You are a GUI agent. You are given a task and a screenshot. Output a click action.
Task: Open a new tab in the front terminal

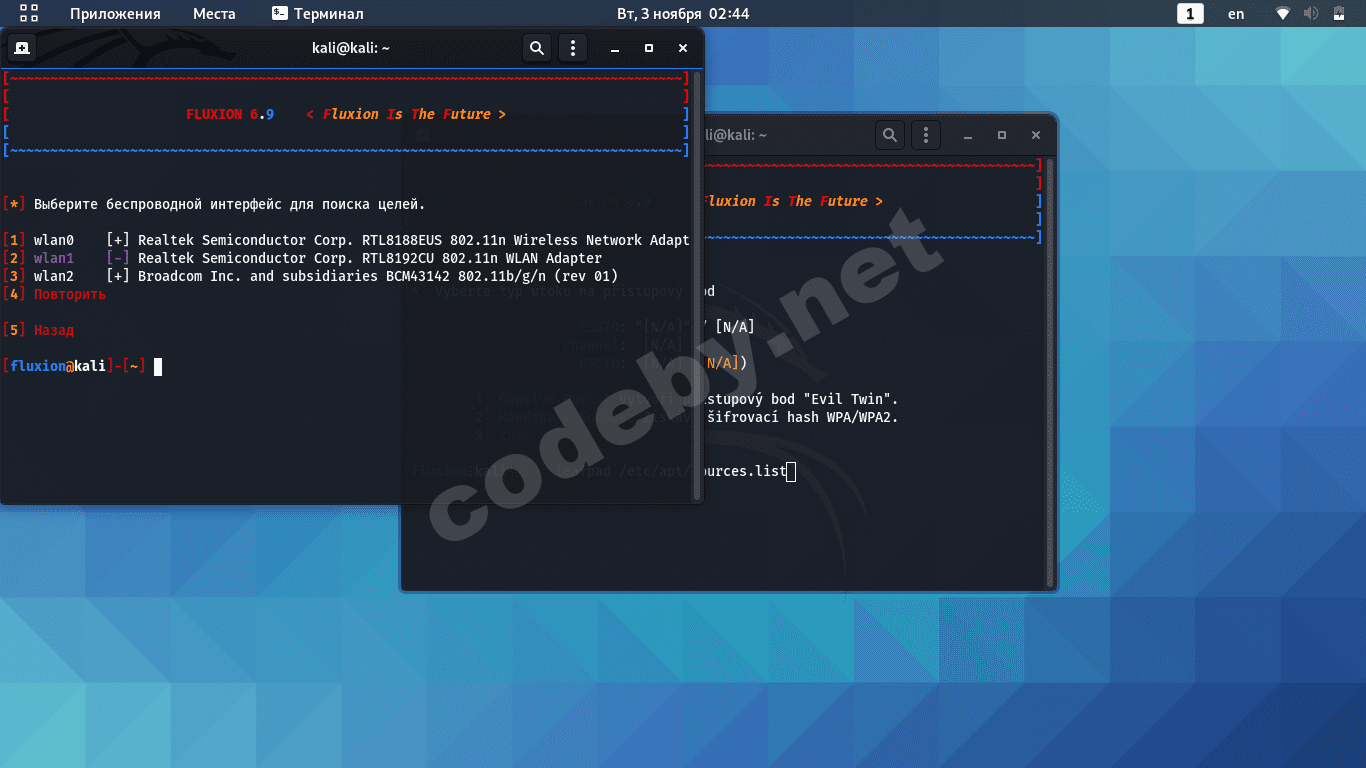pyautogui.click(x=22, y=48)
